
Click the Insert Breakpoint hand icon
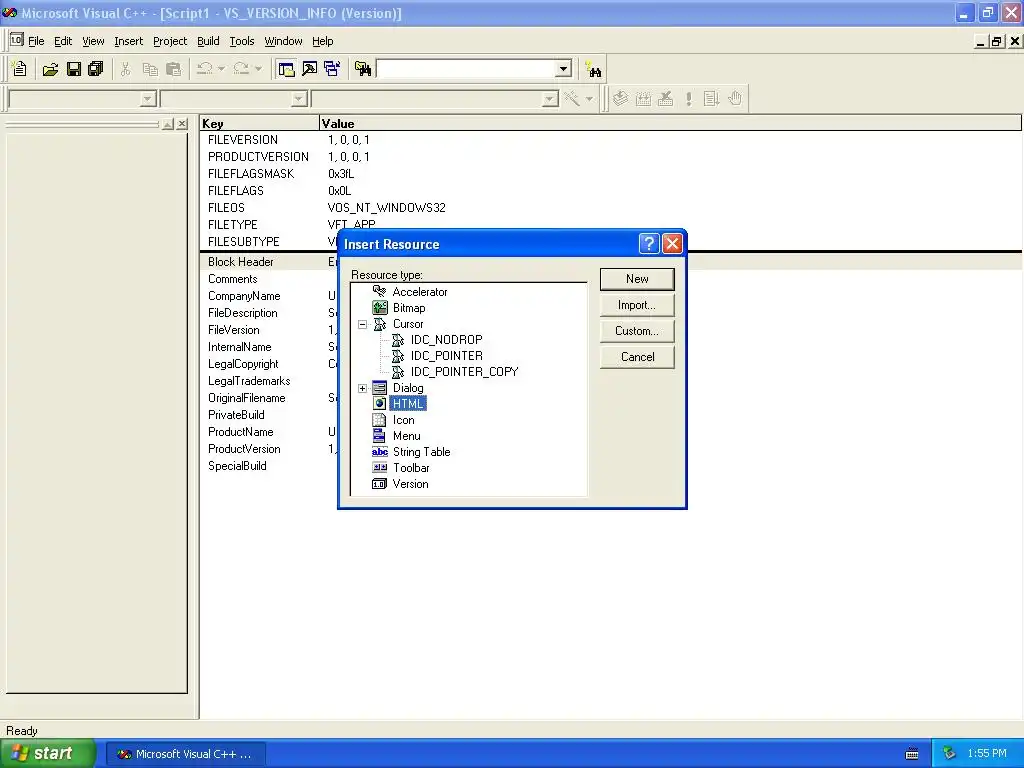click(735, 99)
